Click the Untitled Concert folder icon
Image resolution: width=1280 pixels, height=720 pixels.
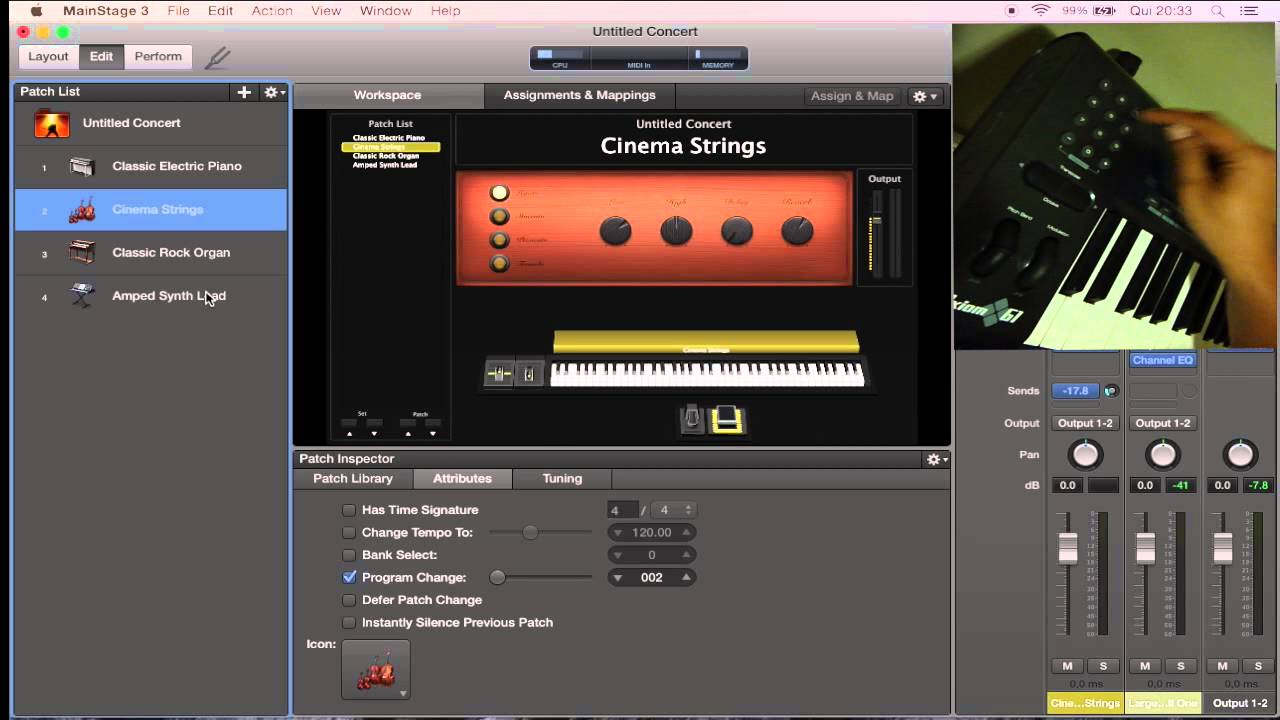click(52, 123)
